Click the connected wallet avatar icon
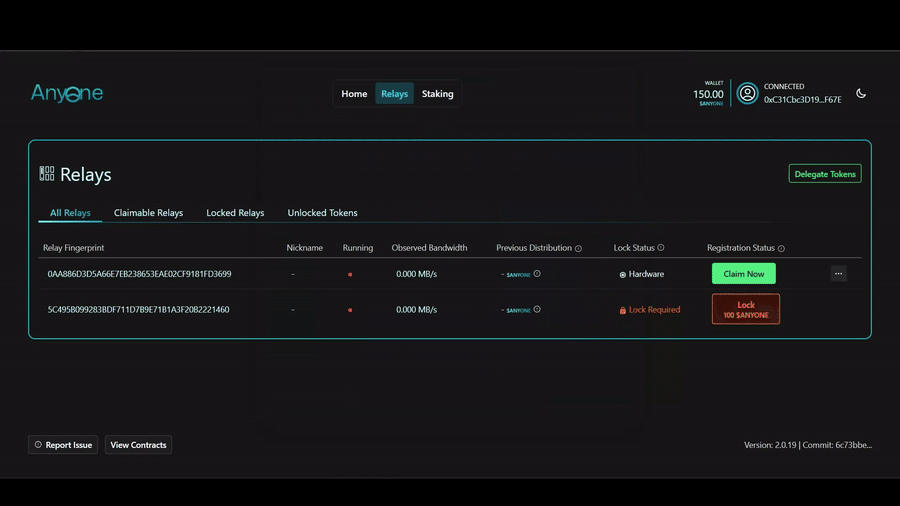 pyautogui.click(x=747, y=94)
